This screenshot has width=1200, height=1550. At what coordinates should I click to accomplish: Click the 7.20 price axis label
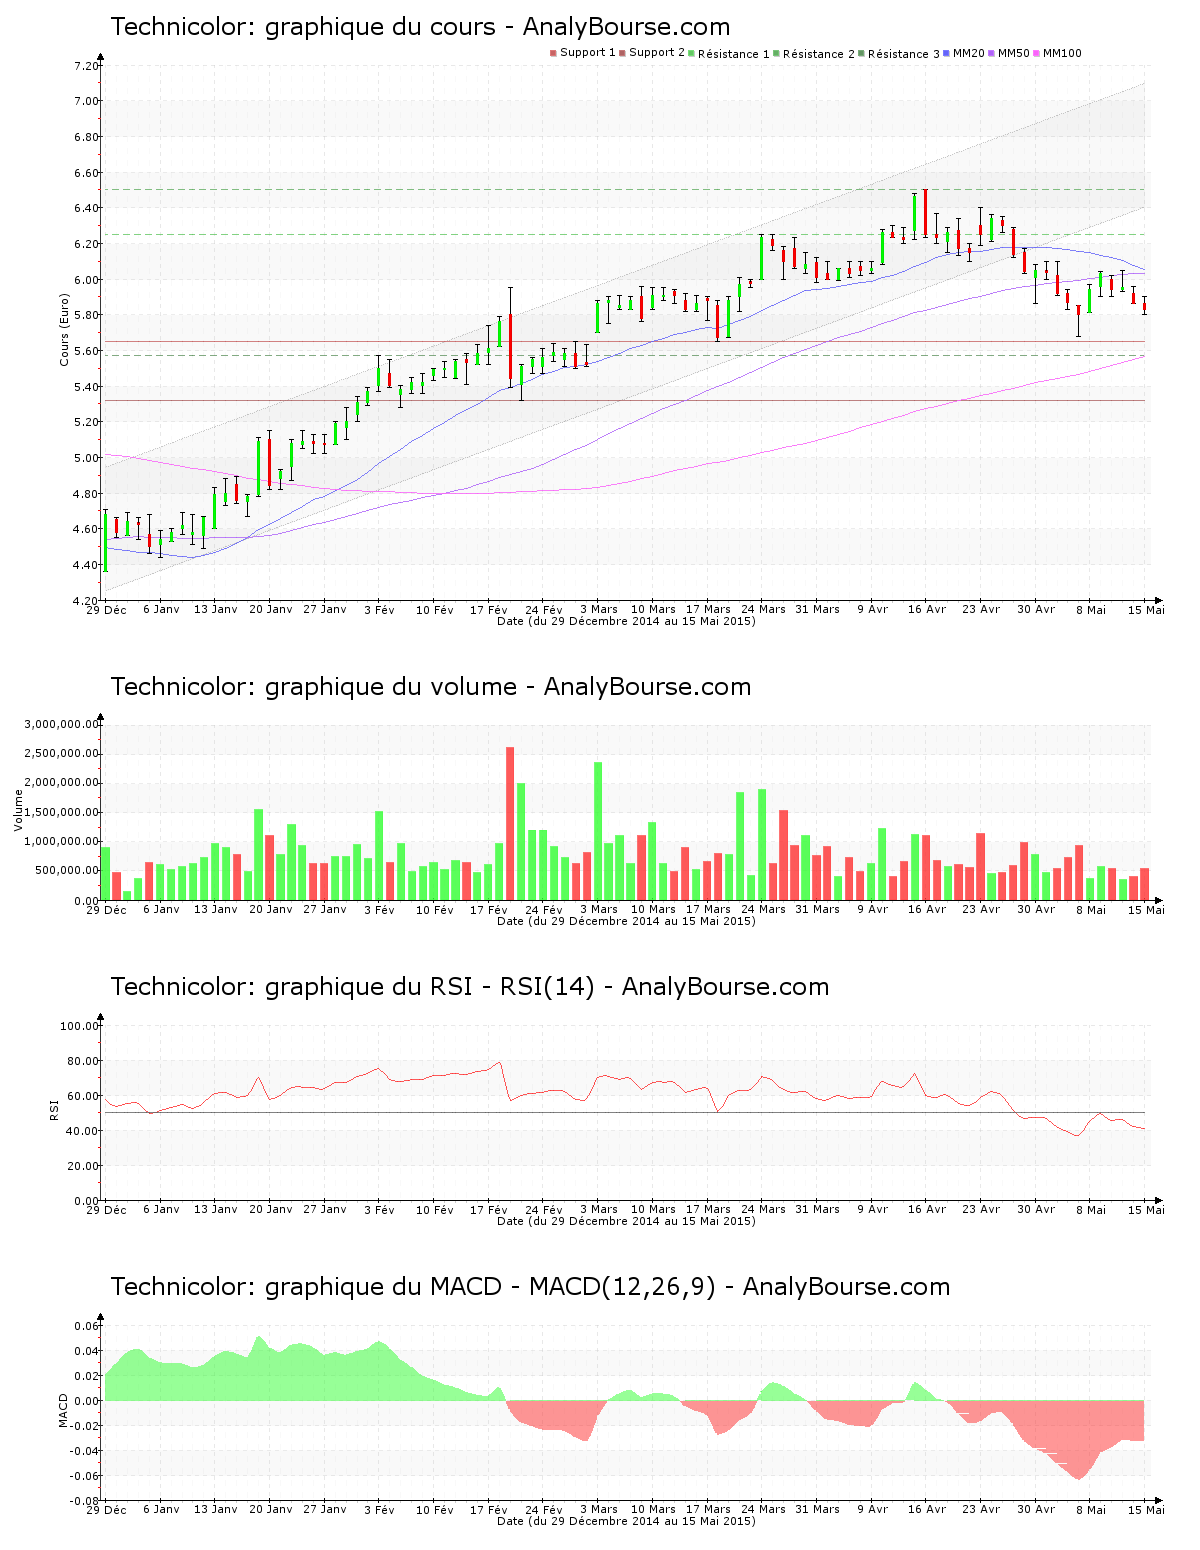[86, 66]
